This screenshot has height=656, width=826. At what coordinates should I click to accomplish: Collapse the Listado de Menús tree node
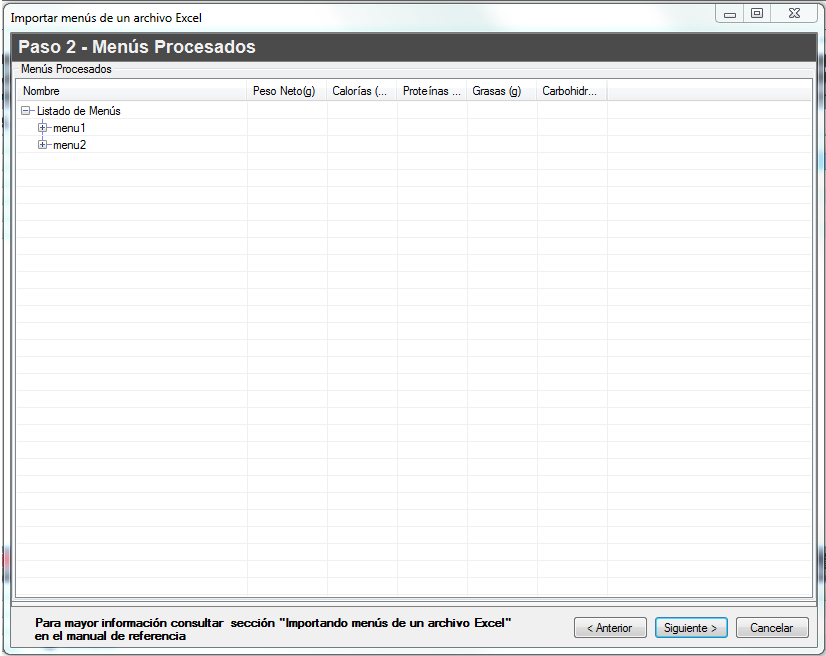(x=25, y=111)
